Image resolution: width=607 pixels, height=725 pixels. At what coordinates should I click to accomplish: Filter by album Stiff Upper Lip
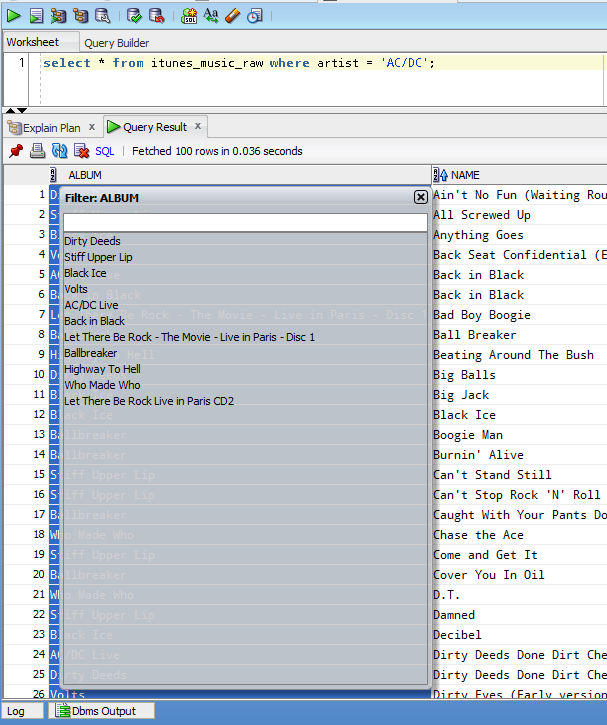(98, 257)
